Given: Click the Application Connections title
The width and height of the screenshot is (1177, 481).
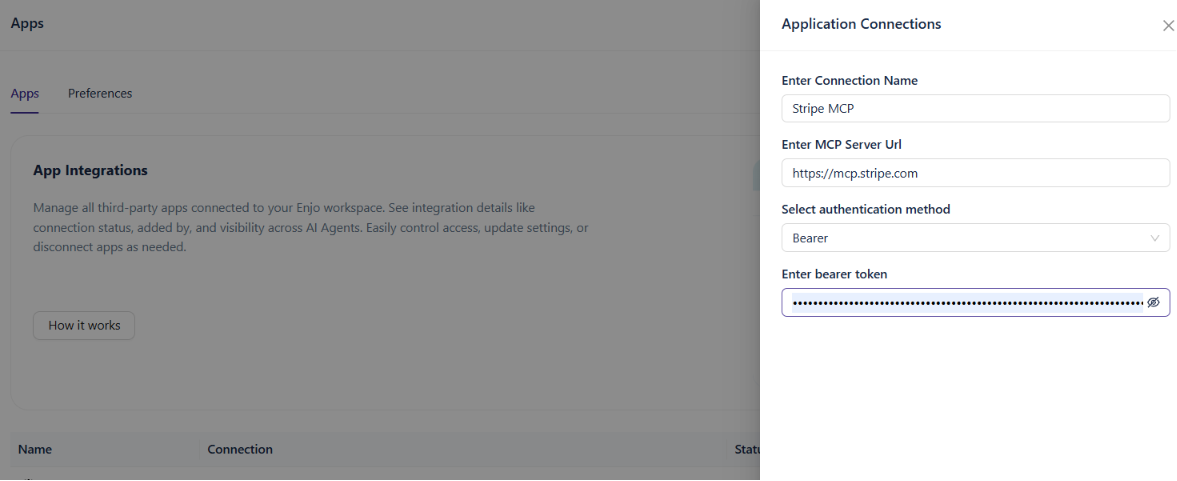Looking at the screenshot, I should click(x=861, y=24).
